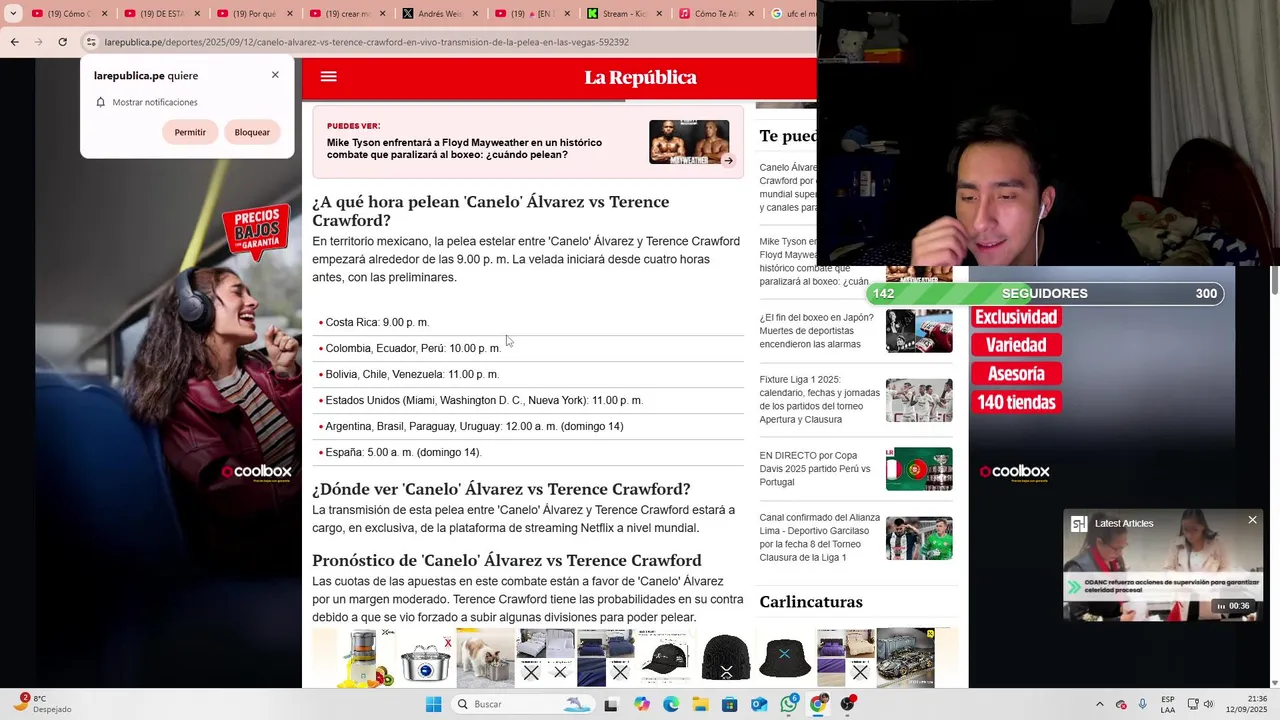Image resolution: width=1280 pixels, height=720 pixels.
Task: Click the address bar URL
Action: (366, 42)
